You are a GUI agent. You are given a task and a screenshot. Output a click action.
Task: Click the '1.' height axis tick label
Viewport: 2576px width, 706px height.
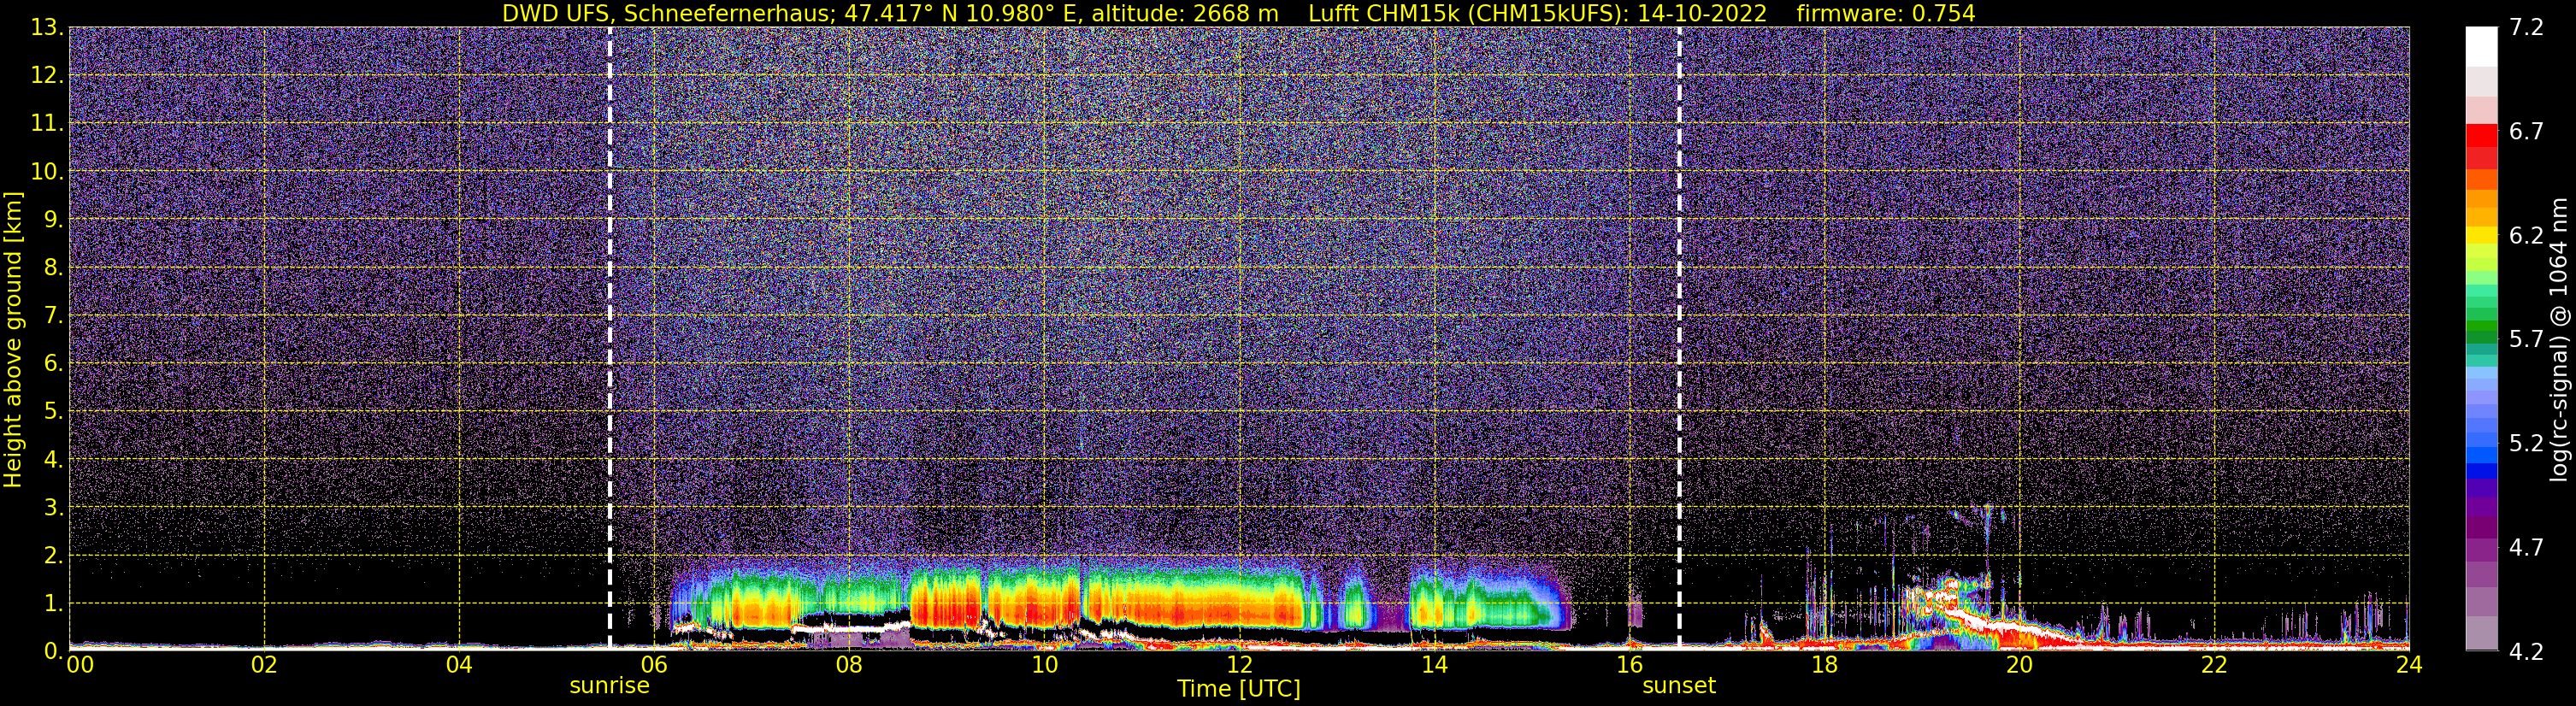click(x=53, y=604)
